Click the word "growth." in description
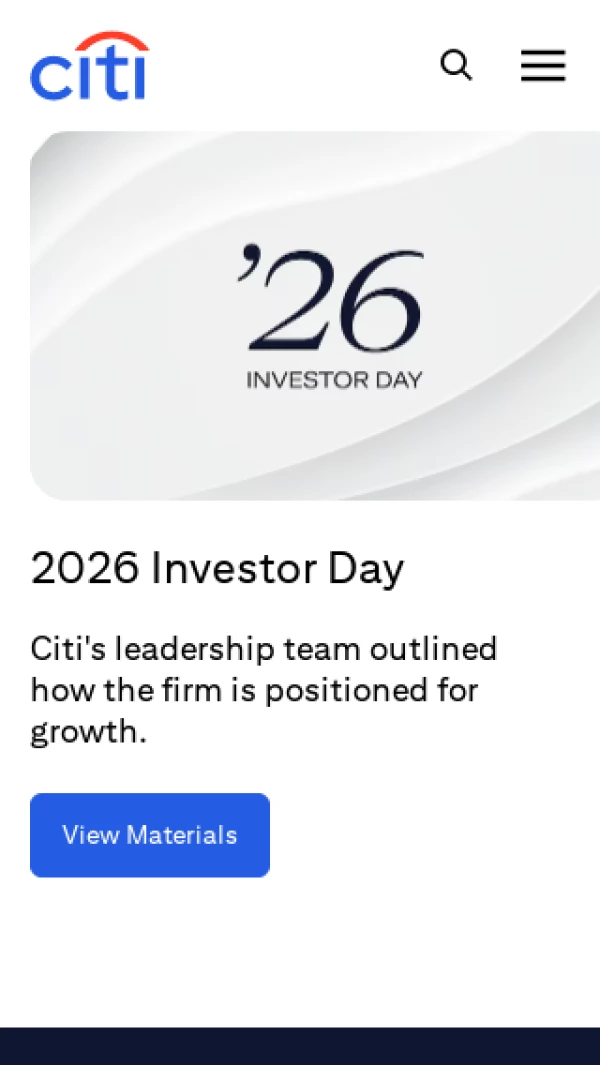Screen dimensions: 600x1065 coord(88,733)
